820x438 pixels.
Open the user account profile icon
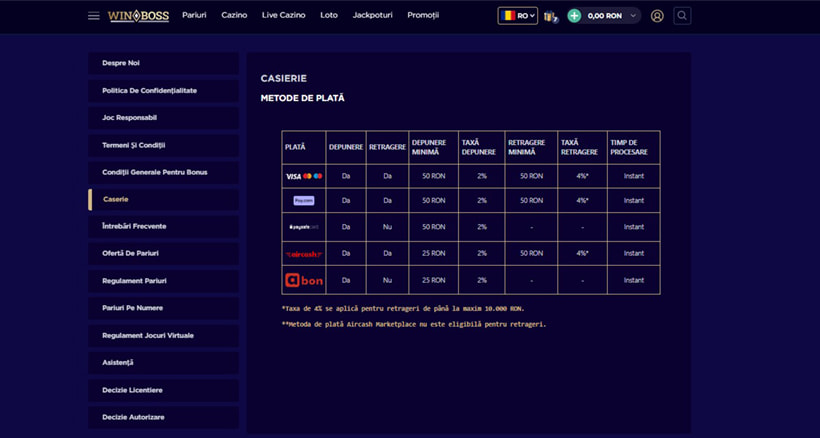(657, 16)
